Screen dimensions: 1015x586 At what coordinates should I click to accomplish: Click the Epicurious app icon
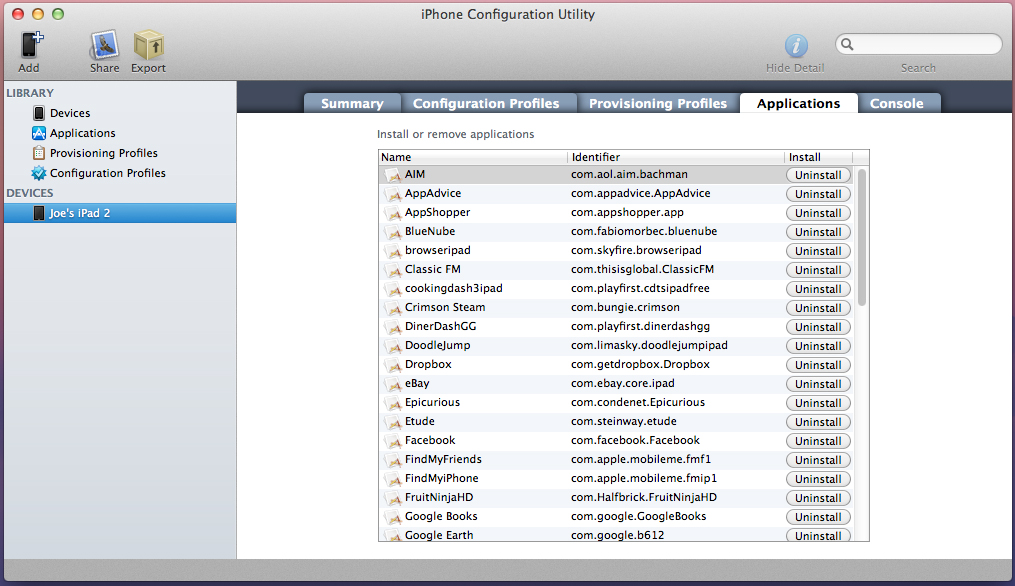[x=392, y=403]
